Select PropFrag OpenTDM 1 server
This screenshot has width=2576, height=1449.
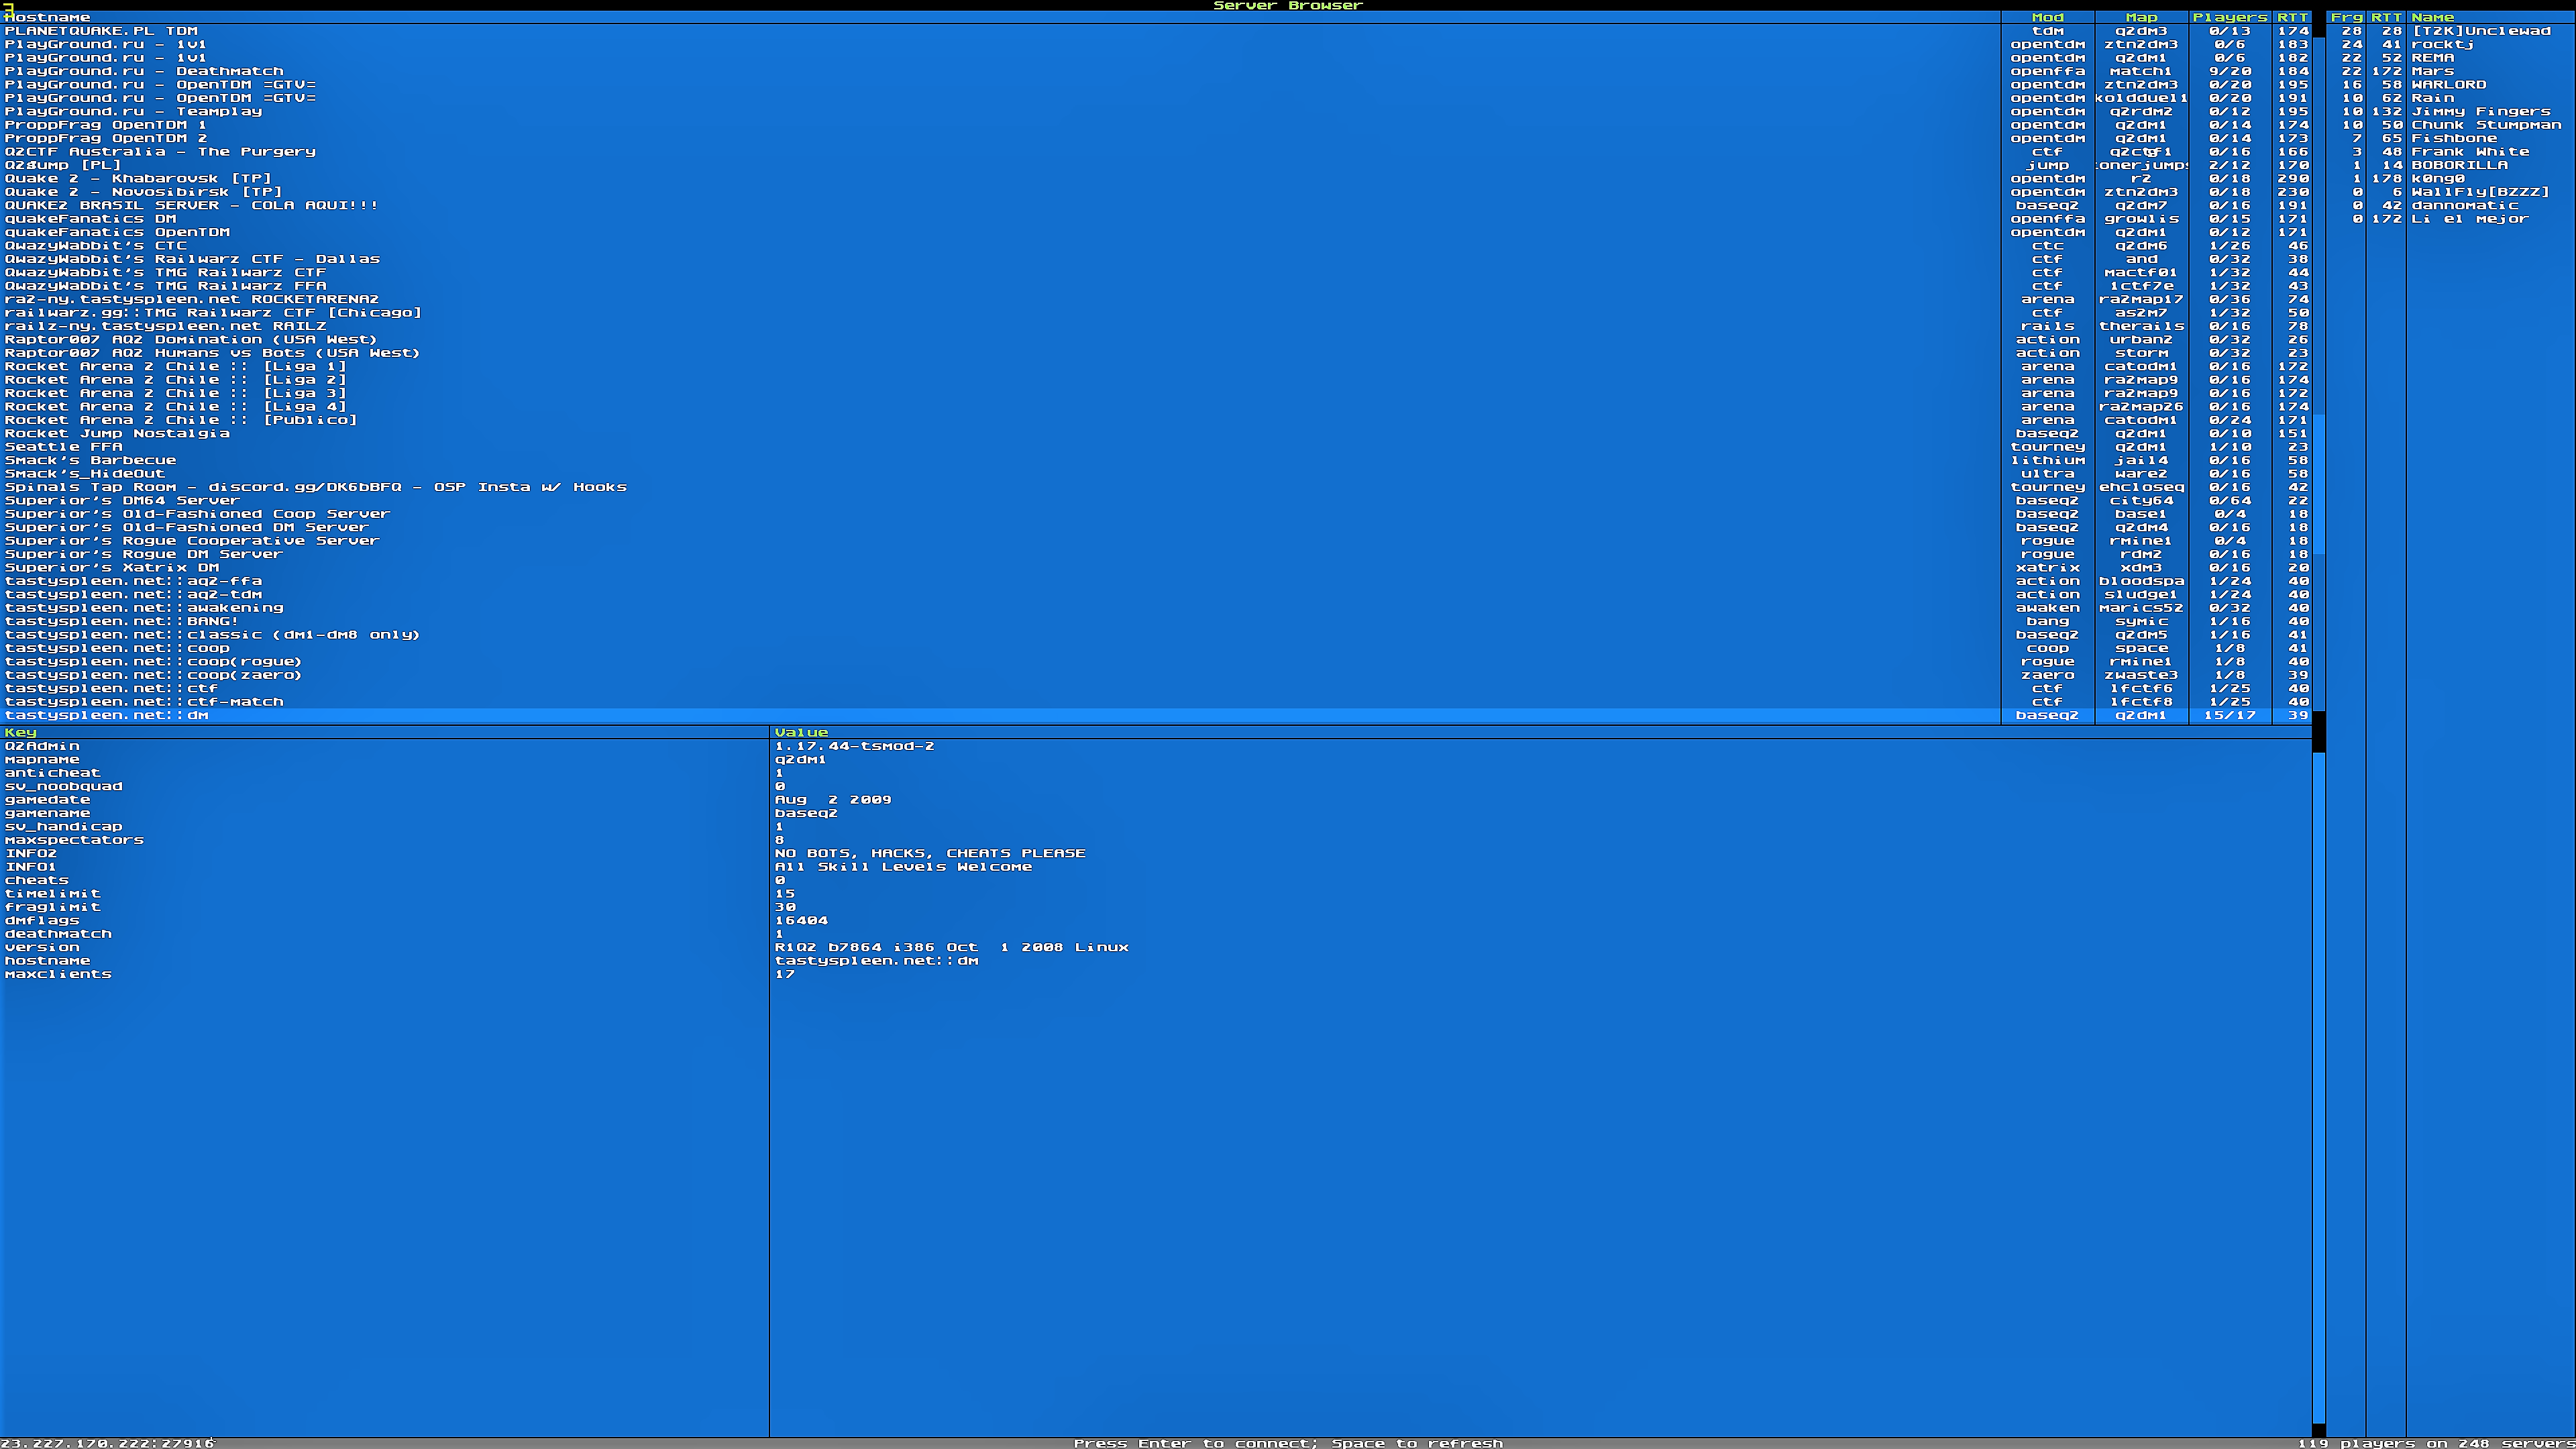[x=1156, y=125]
